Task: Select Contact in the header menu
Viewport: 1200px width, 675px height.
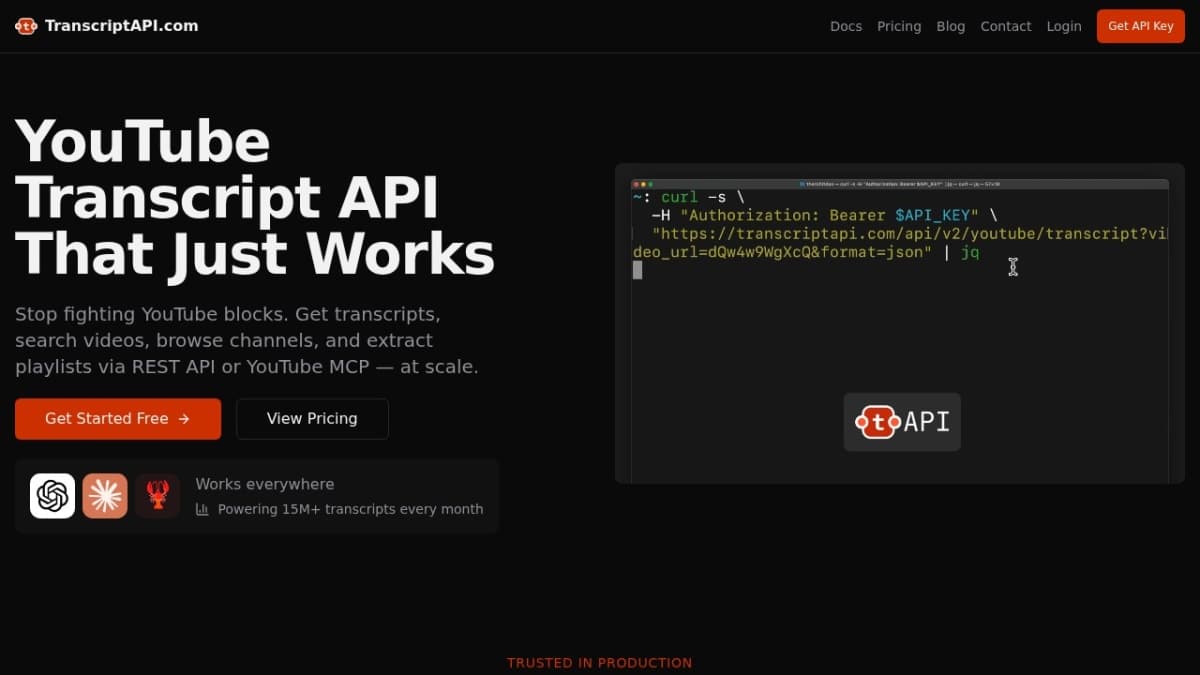Action: 1005,26
